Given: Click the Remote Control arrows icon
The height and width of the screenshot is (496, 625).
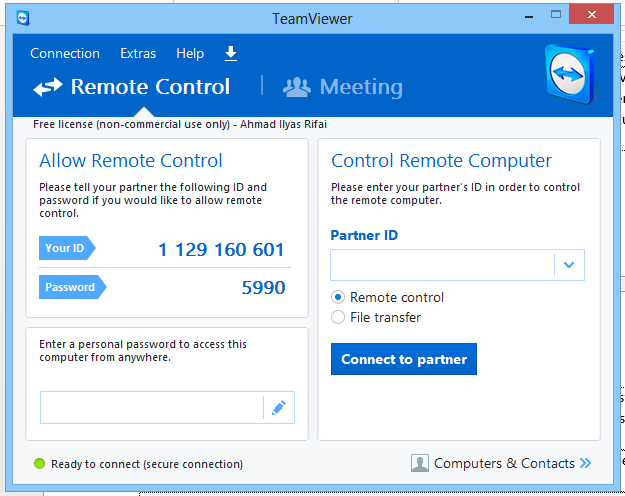Looking at the screenshot, I should tap(48, 88).
